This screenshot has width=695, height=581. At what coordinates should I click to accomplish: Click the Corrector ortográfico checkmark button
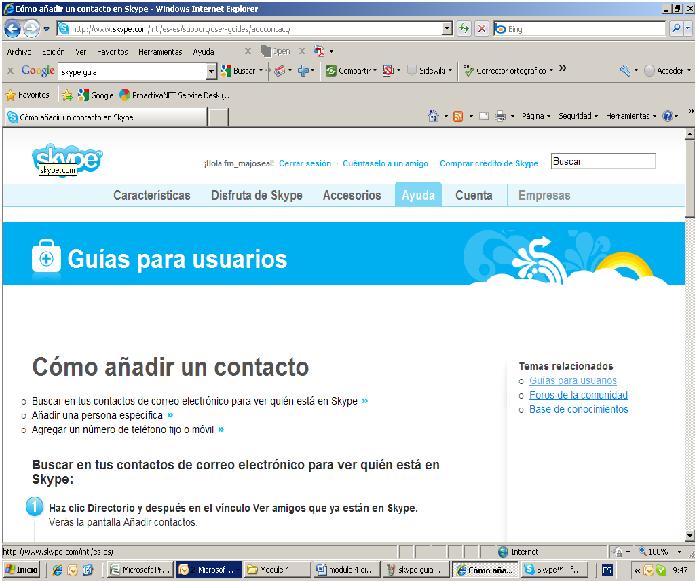[505, 70]
